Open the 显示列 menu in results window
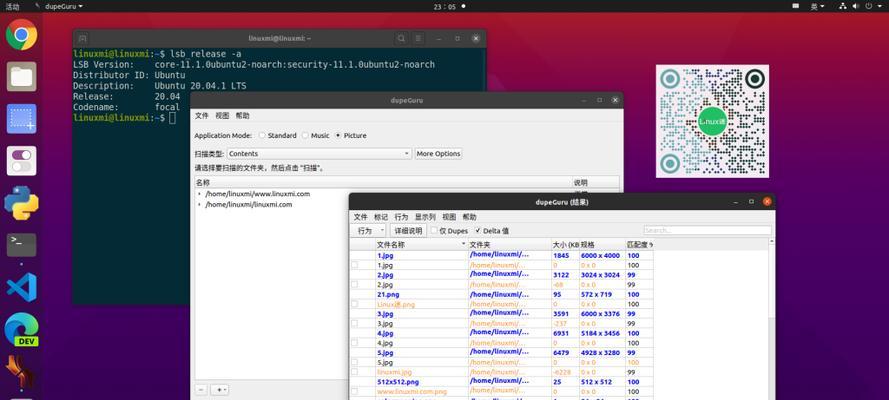The width and height of the screenshot is (889, 400). point(425,217)
